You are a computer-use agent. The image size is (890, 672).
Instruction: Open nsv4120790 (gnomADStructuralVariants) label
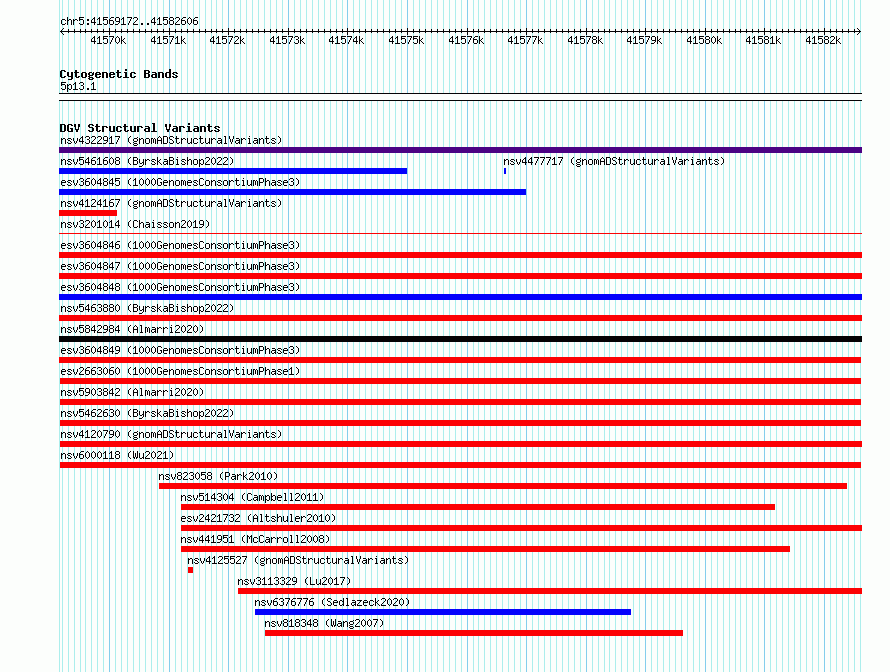171,434
